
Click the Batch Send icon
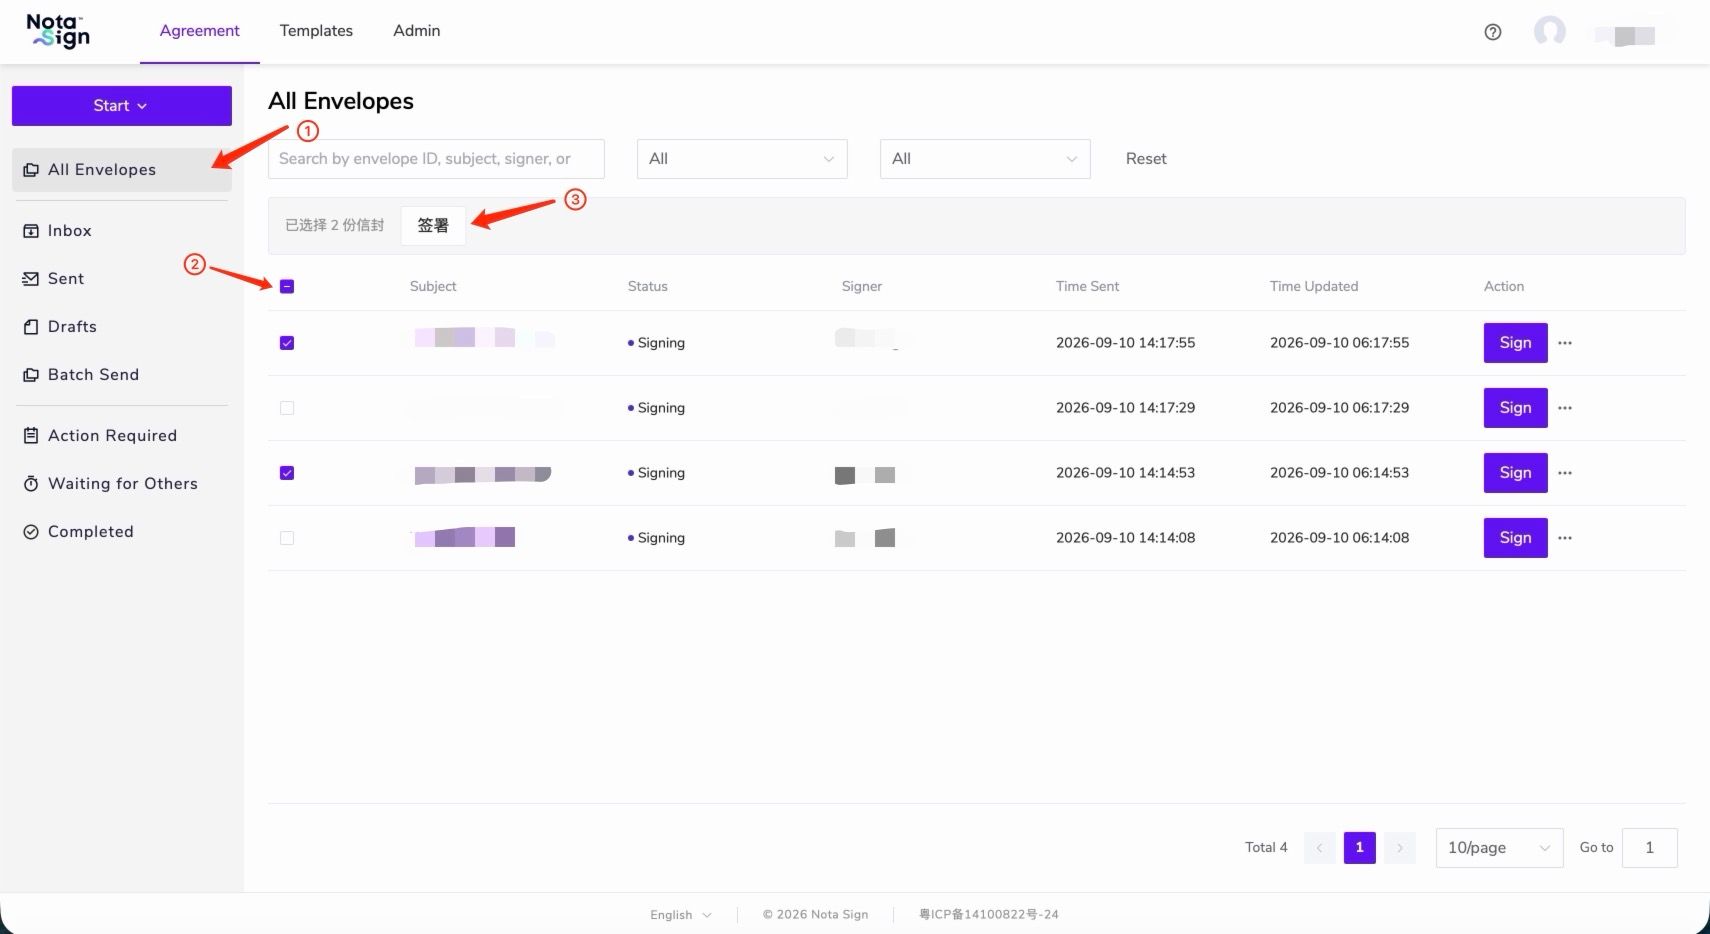tap(31, 375)
